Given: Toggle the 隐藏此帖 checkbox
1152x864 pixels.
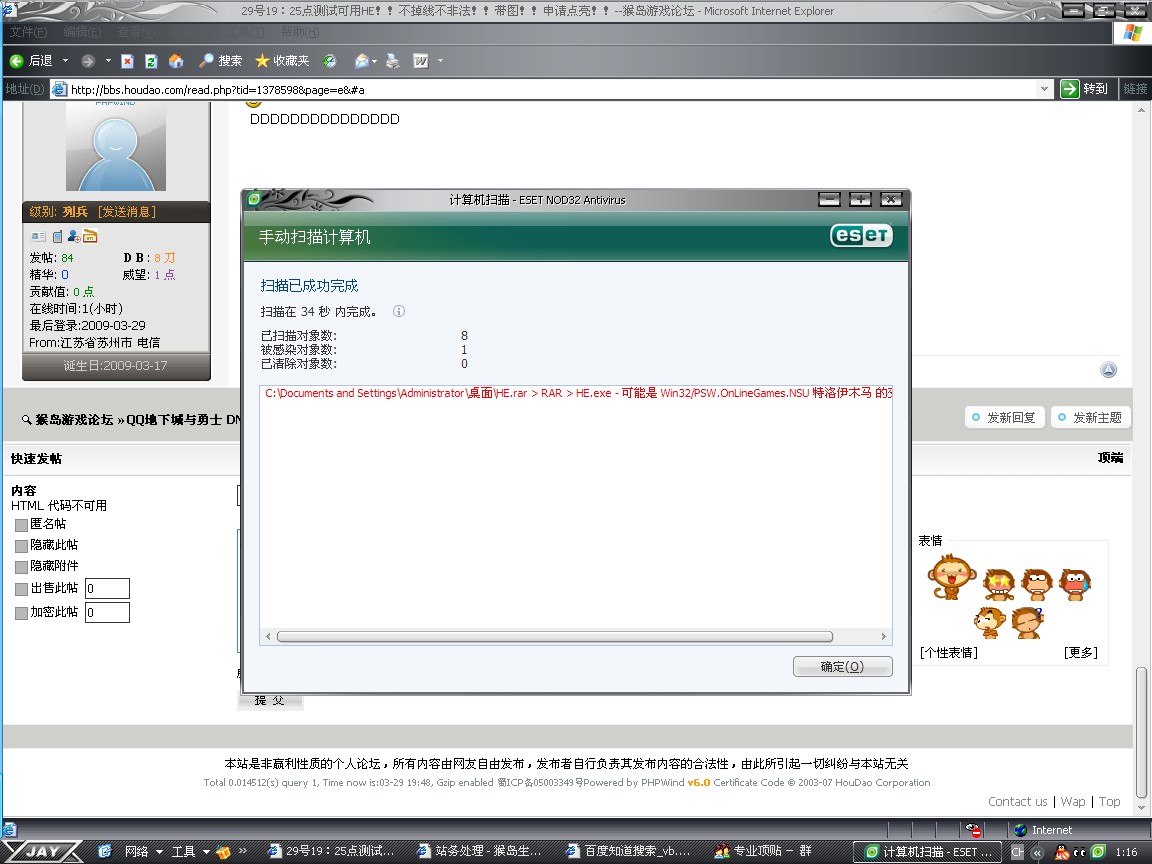Looking at the screenshot, I should tap(21, 546).
